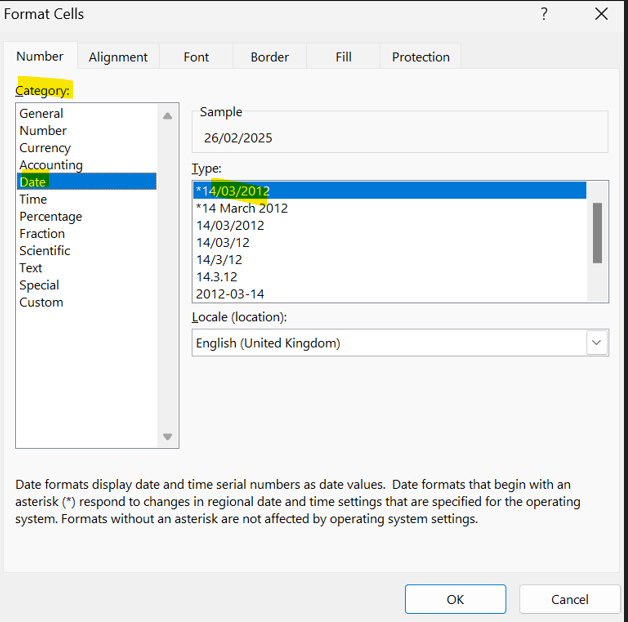Open the Protection tab
This screenshot has width=628, height=622.
421,57
